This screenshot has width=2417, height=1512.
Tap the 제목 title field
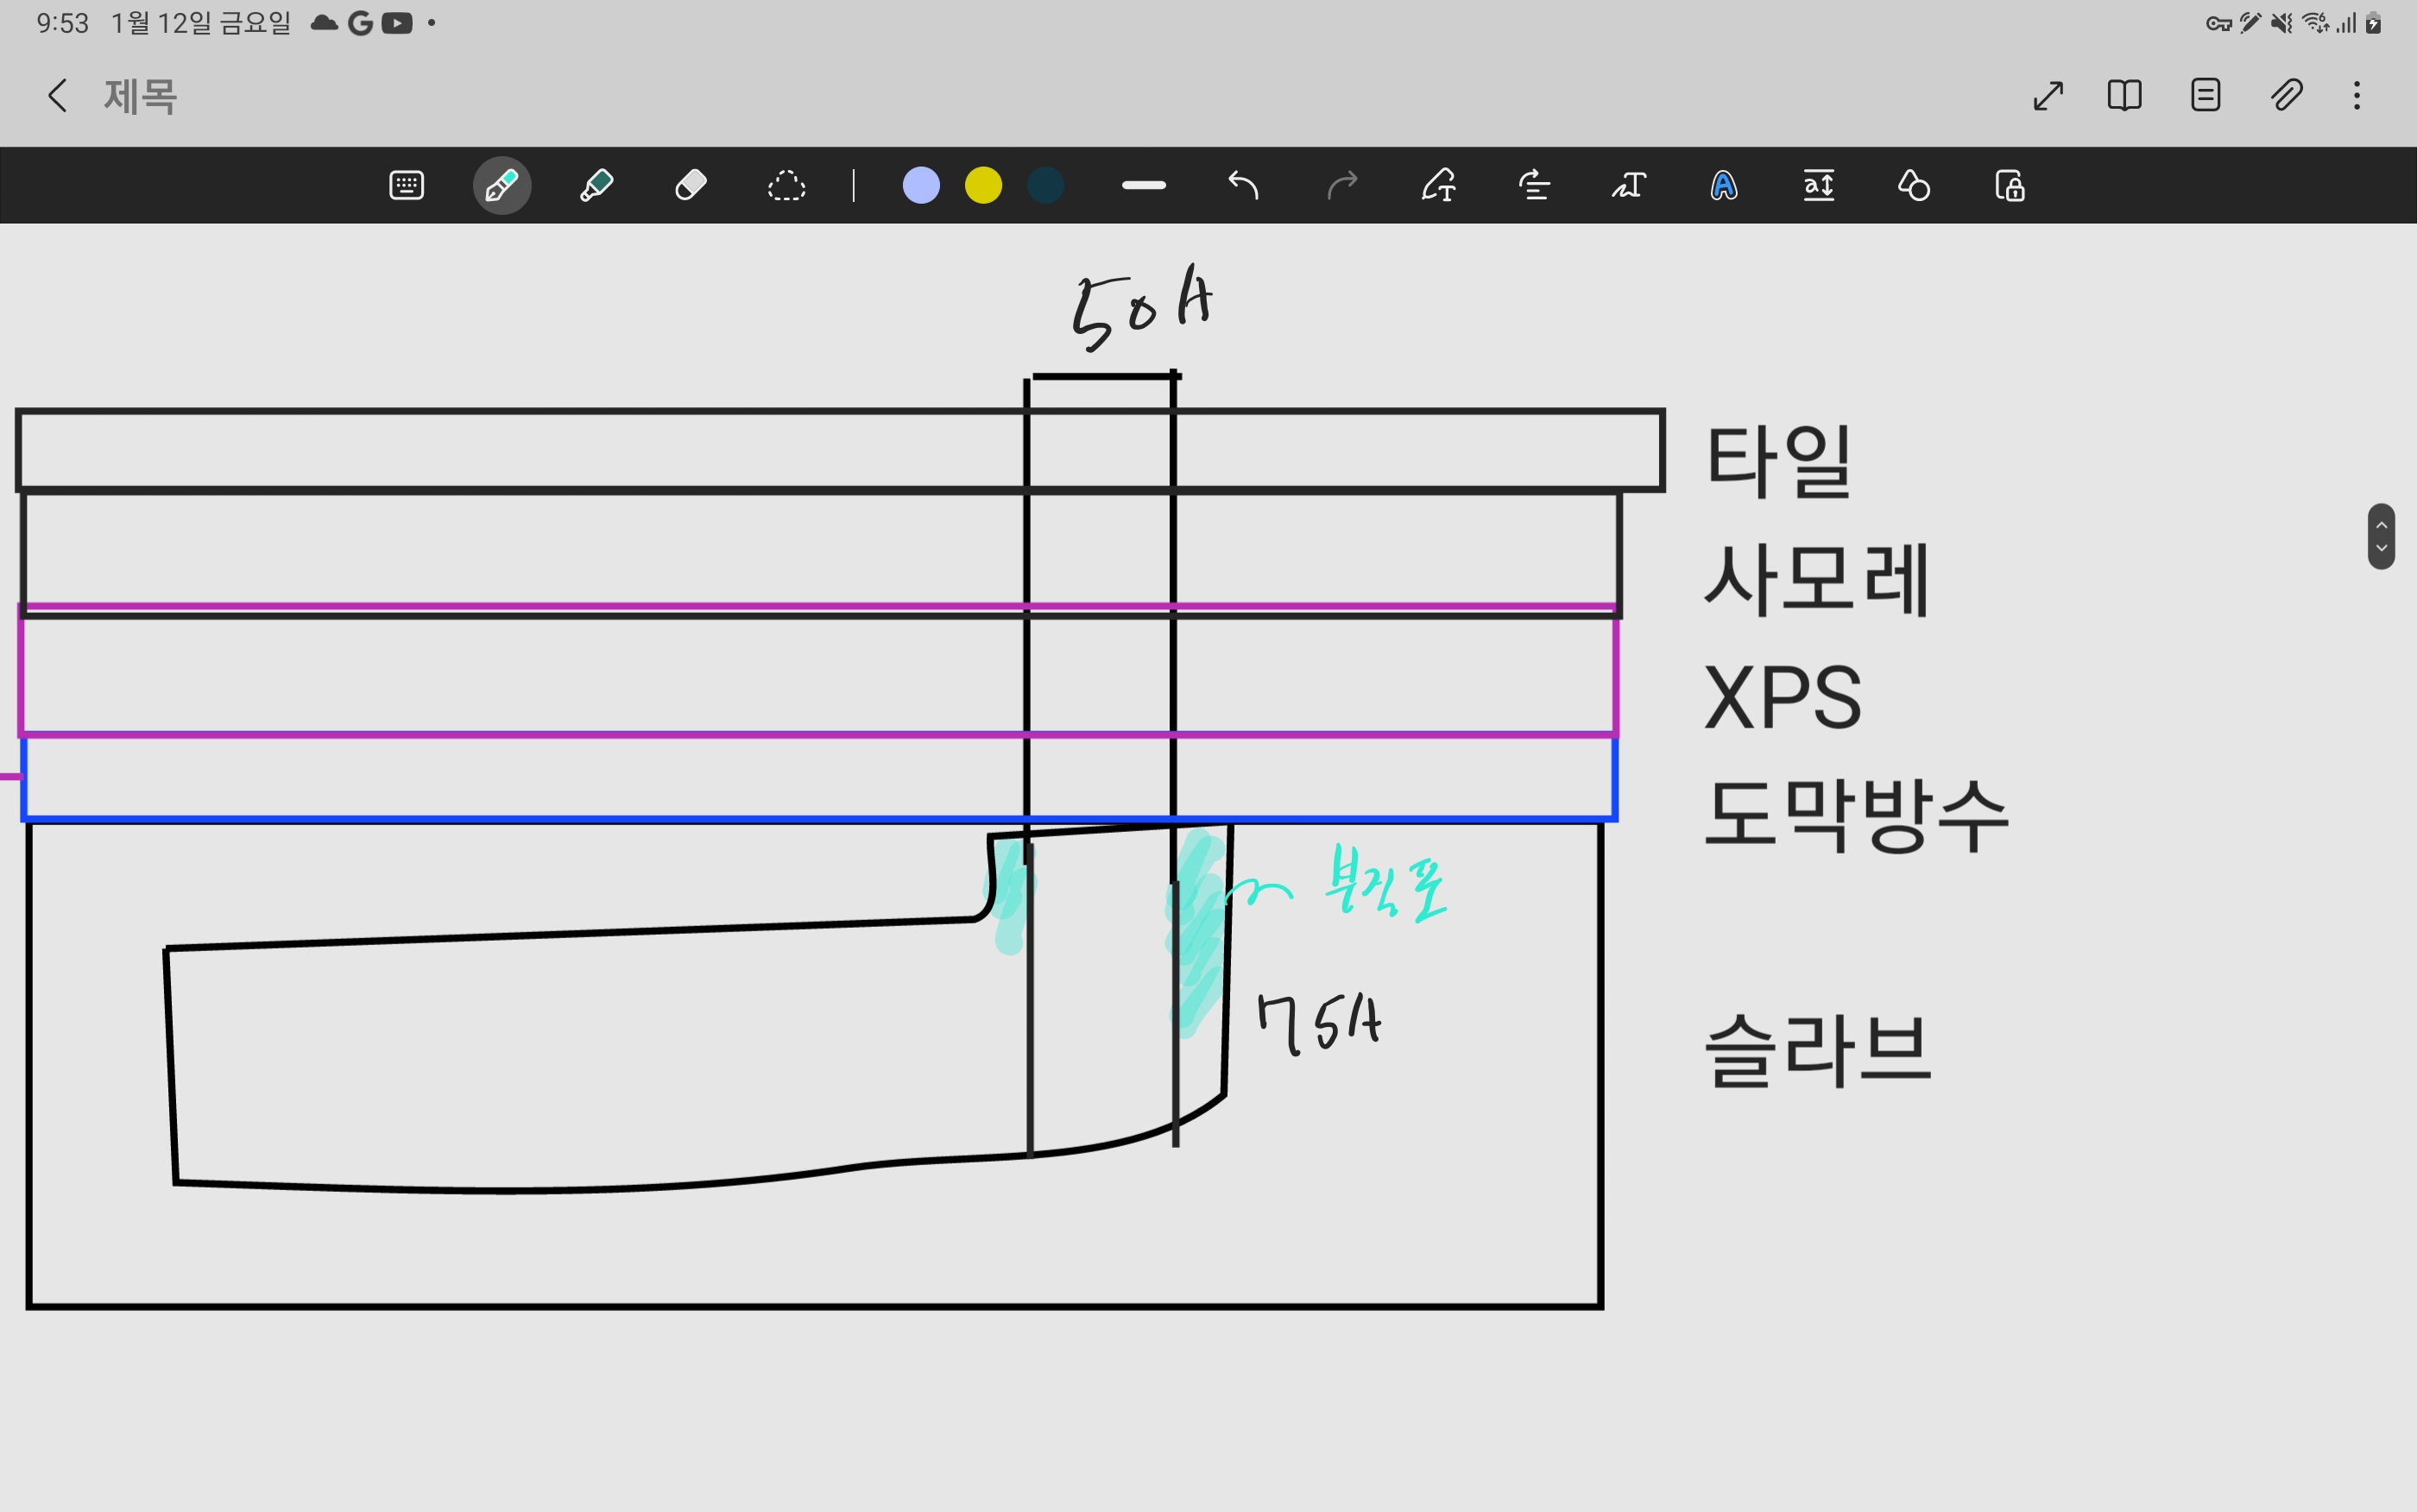(140, 97)
